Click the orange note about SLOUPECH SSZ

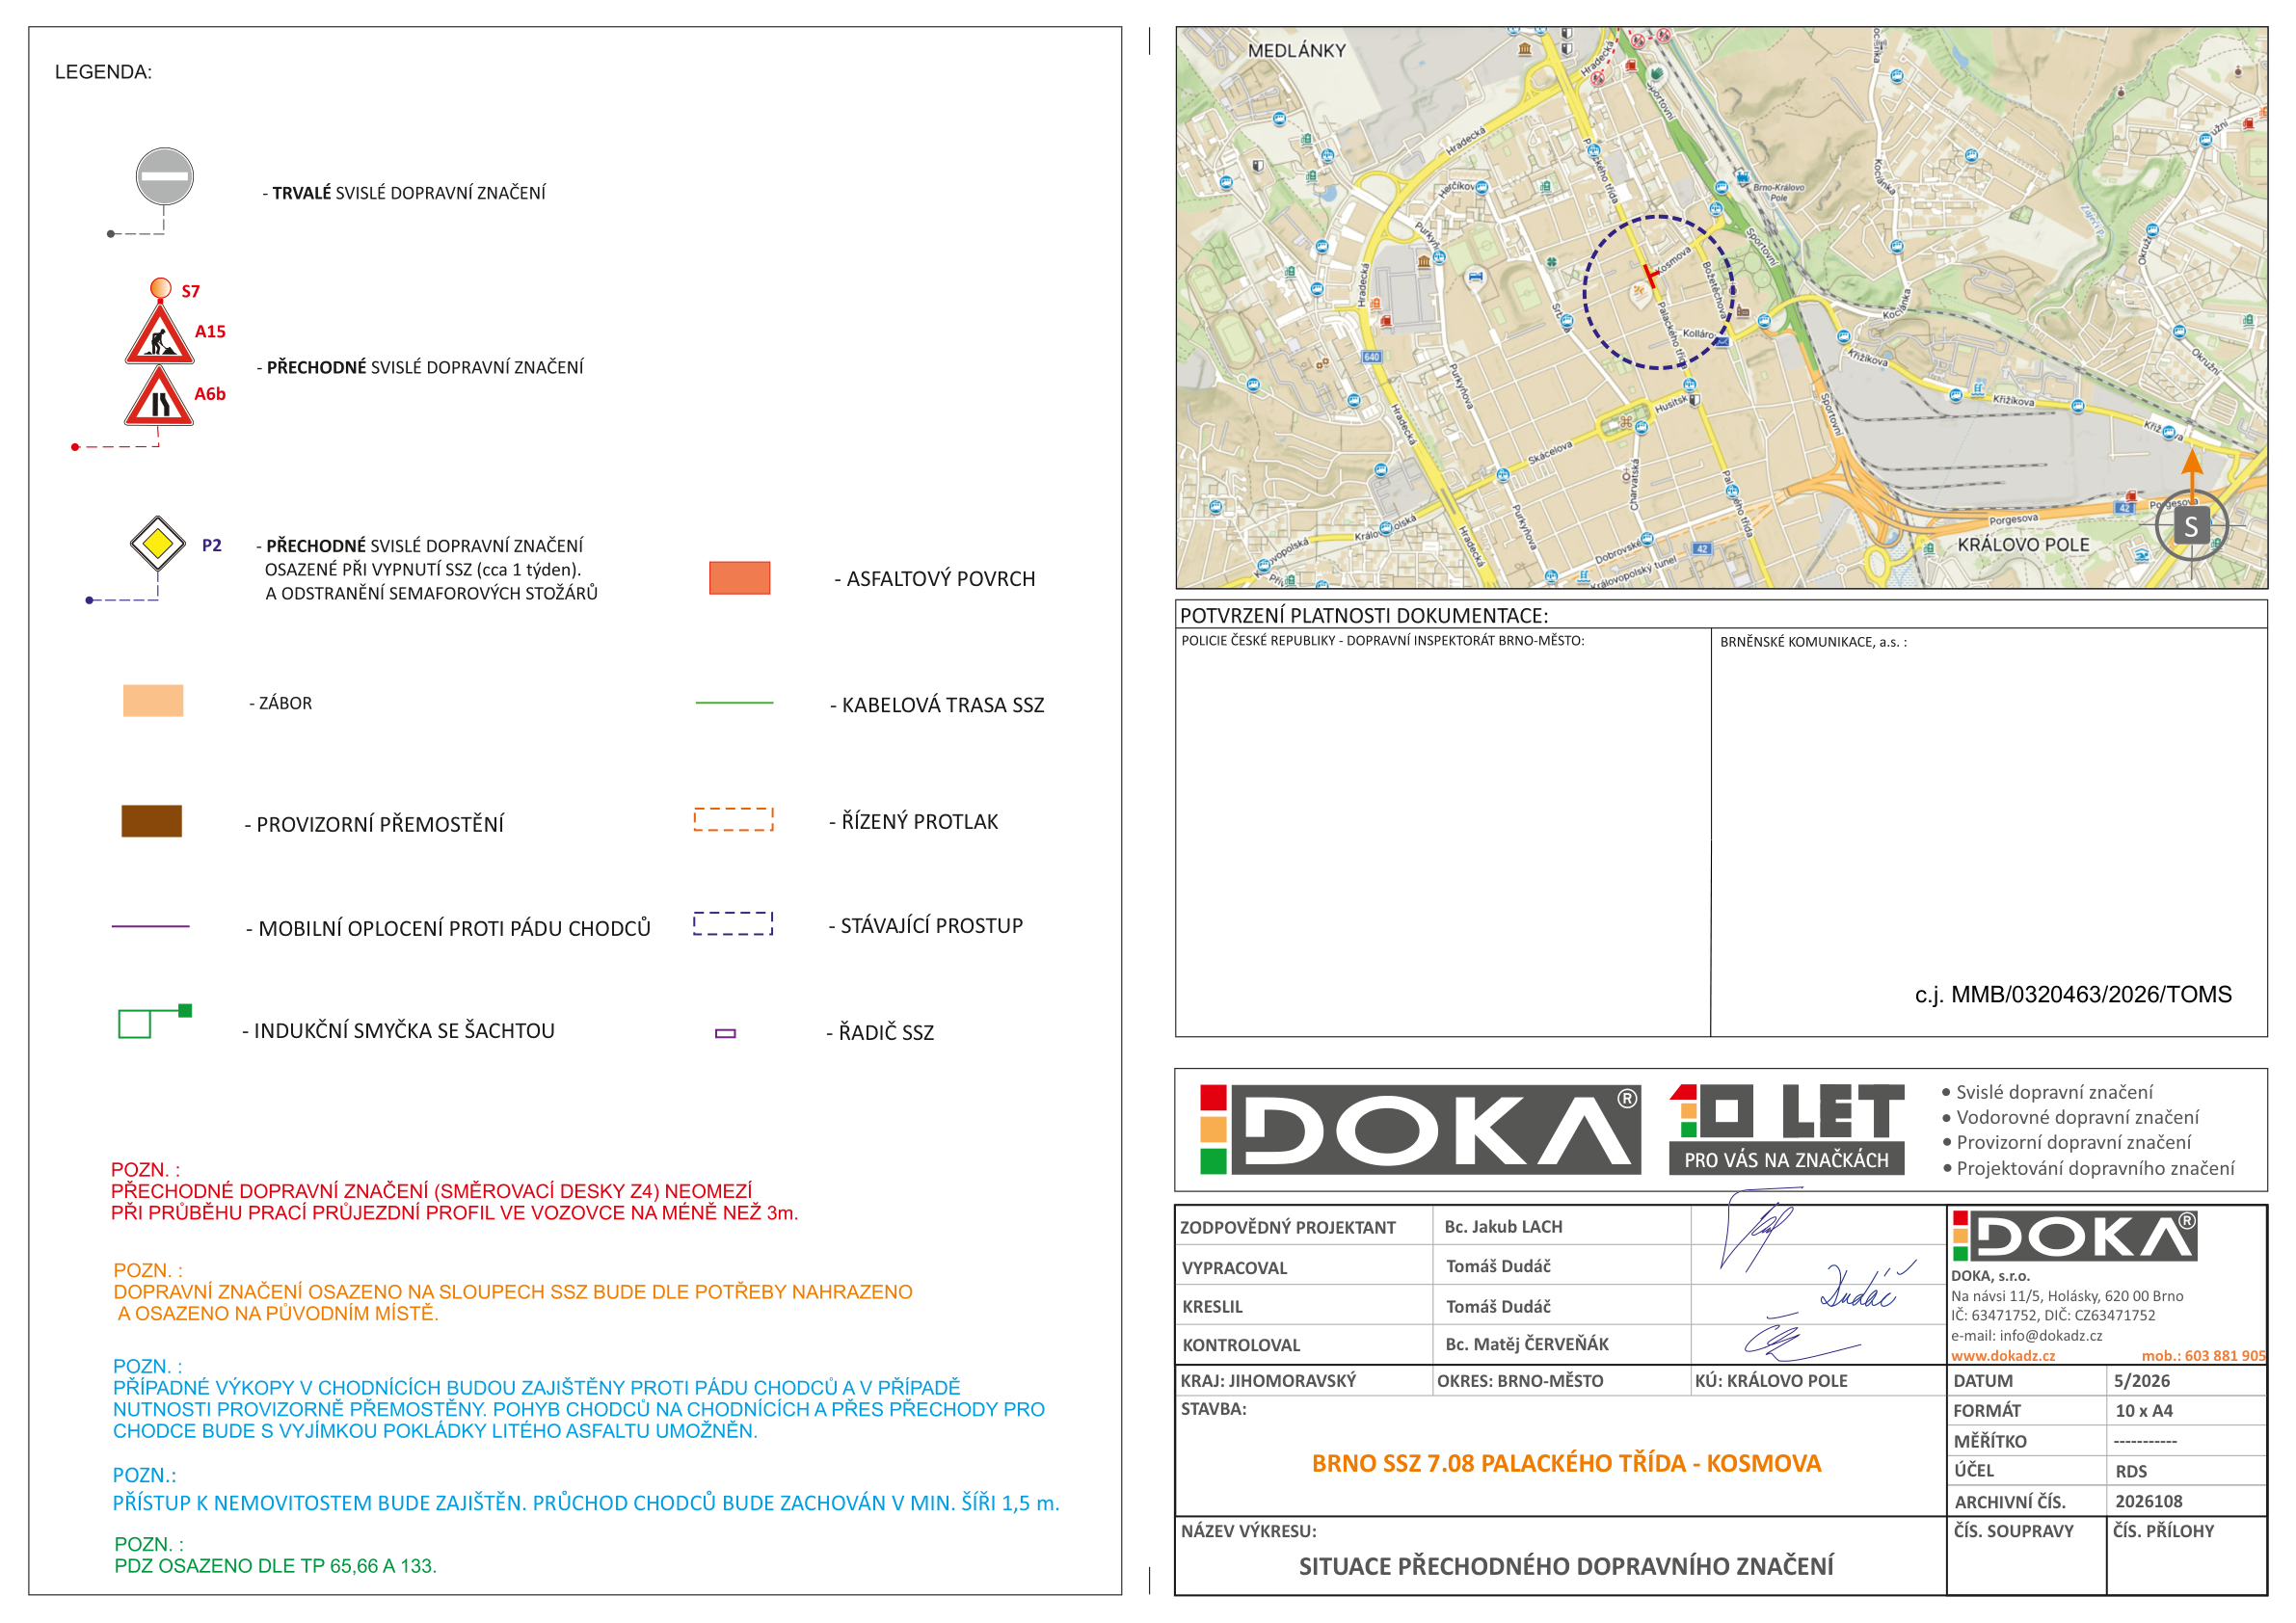[x=512, y=1292]
